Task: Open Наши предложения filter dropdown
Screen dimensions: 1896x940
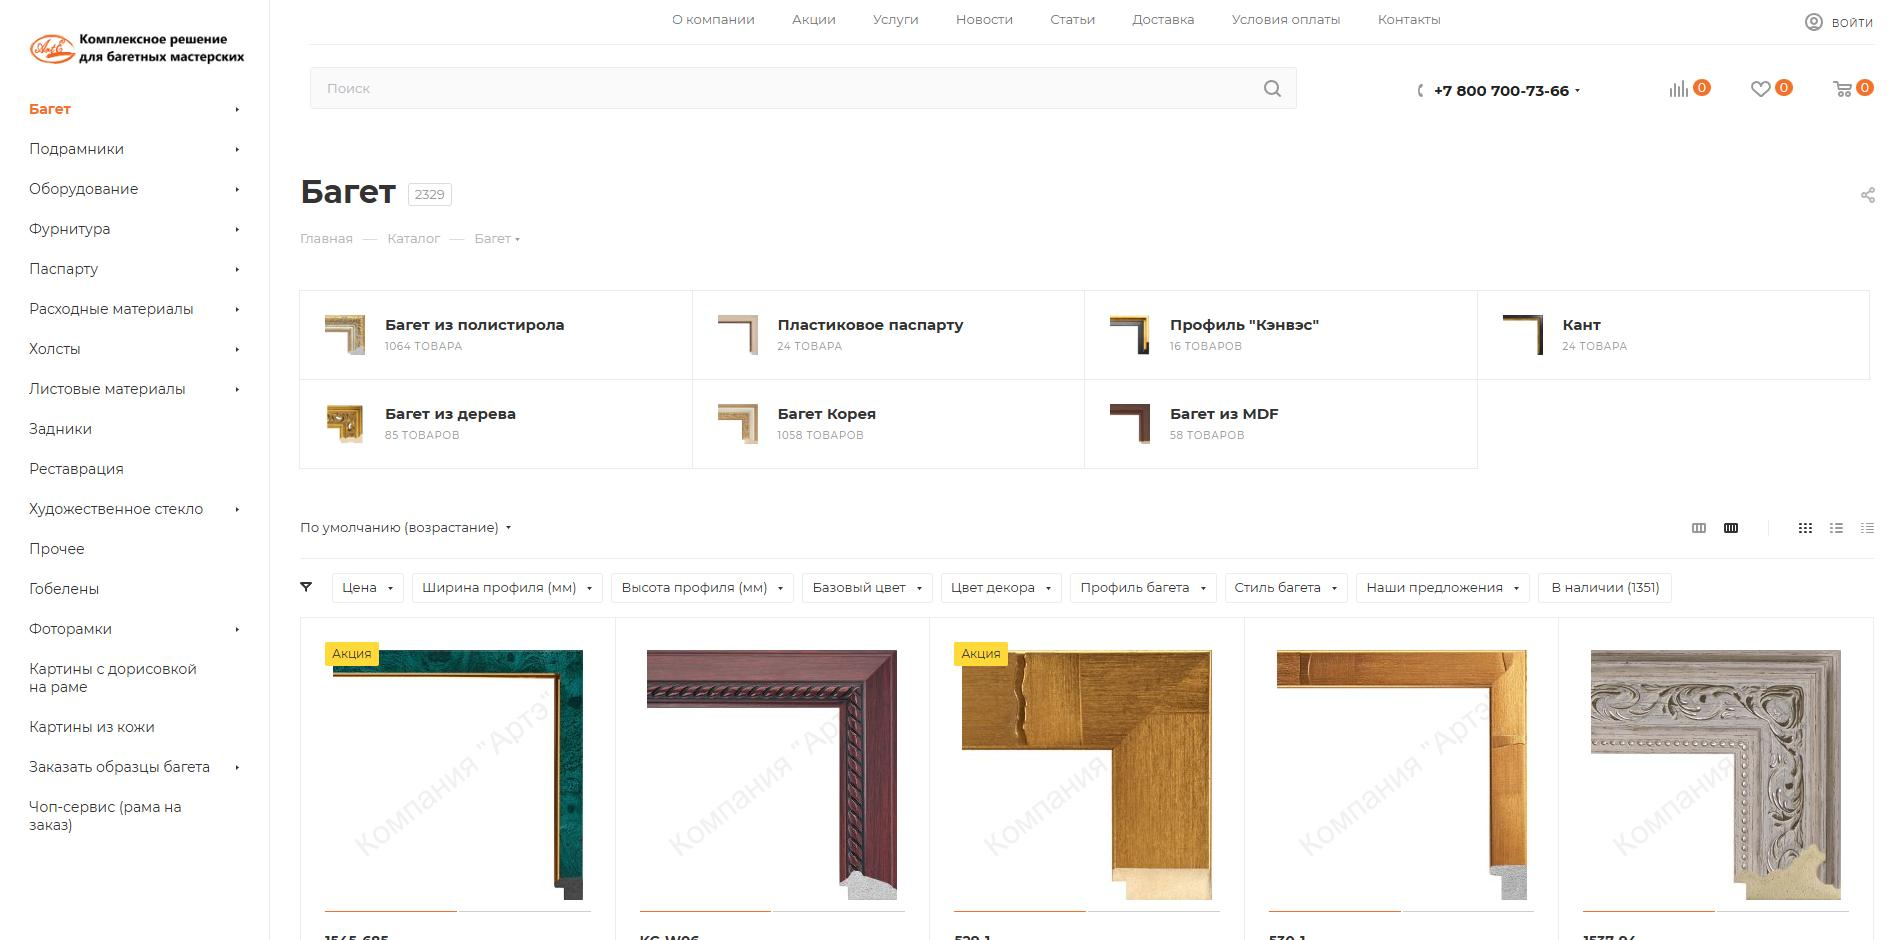Action: pyautogui.click(x=1443, y=588)
